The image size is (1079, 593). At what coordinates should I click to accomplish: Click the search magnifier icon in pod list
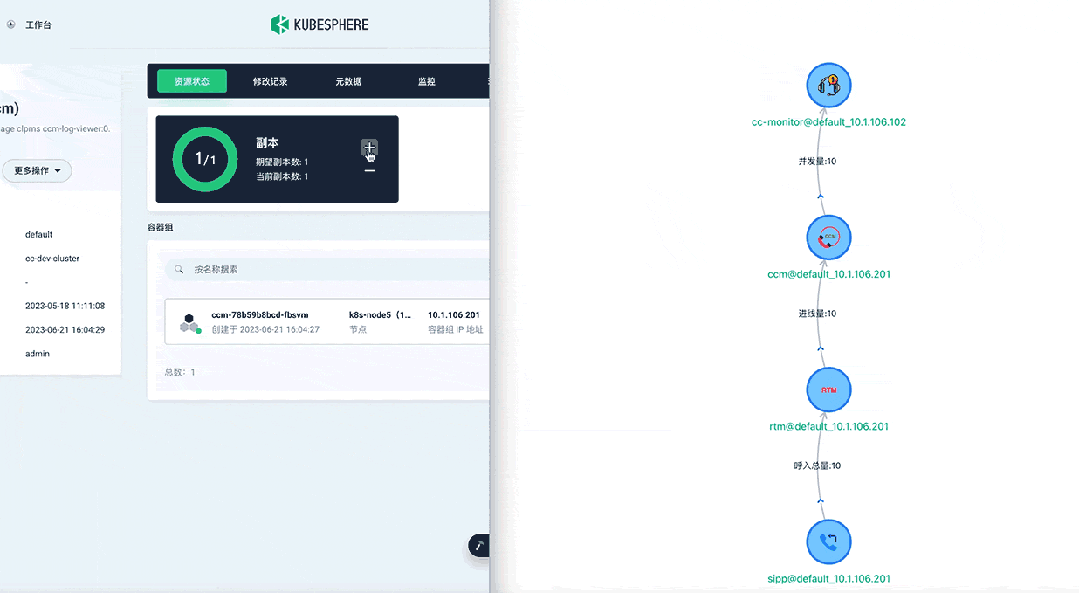coord(178,269)
